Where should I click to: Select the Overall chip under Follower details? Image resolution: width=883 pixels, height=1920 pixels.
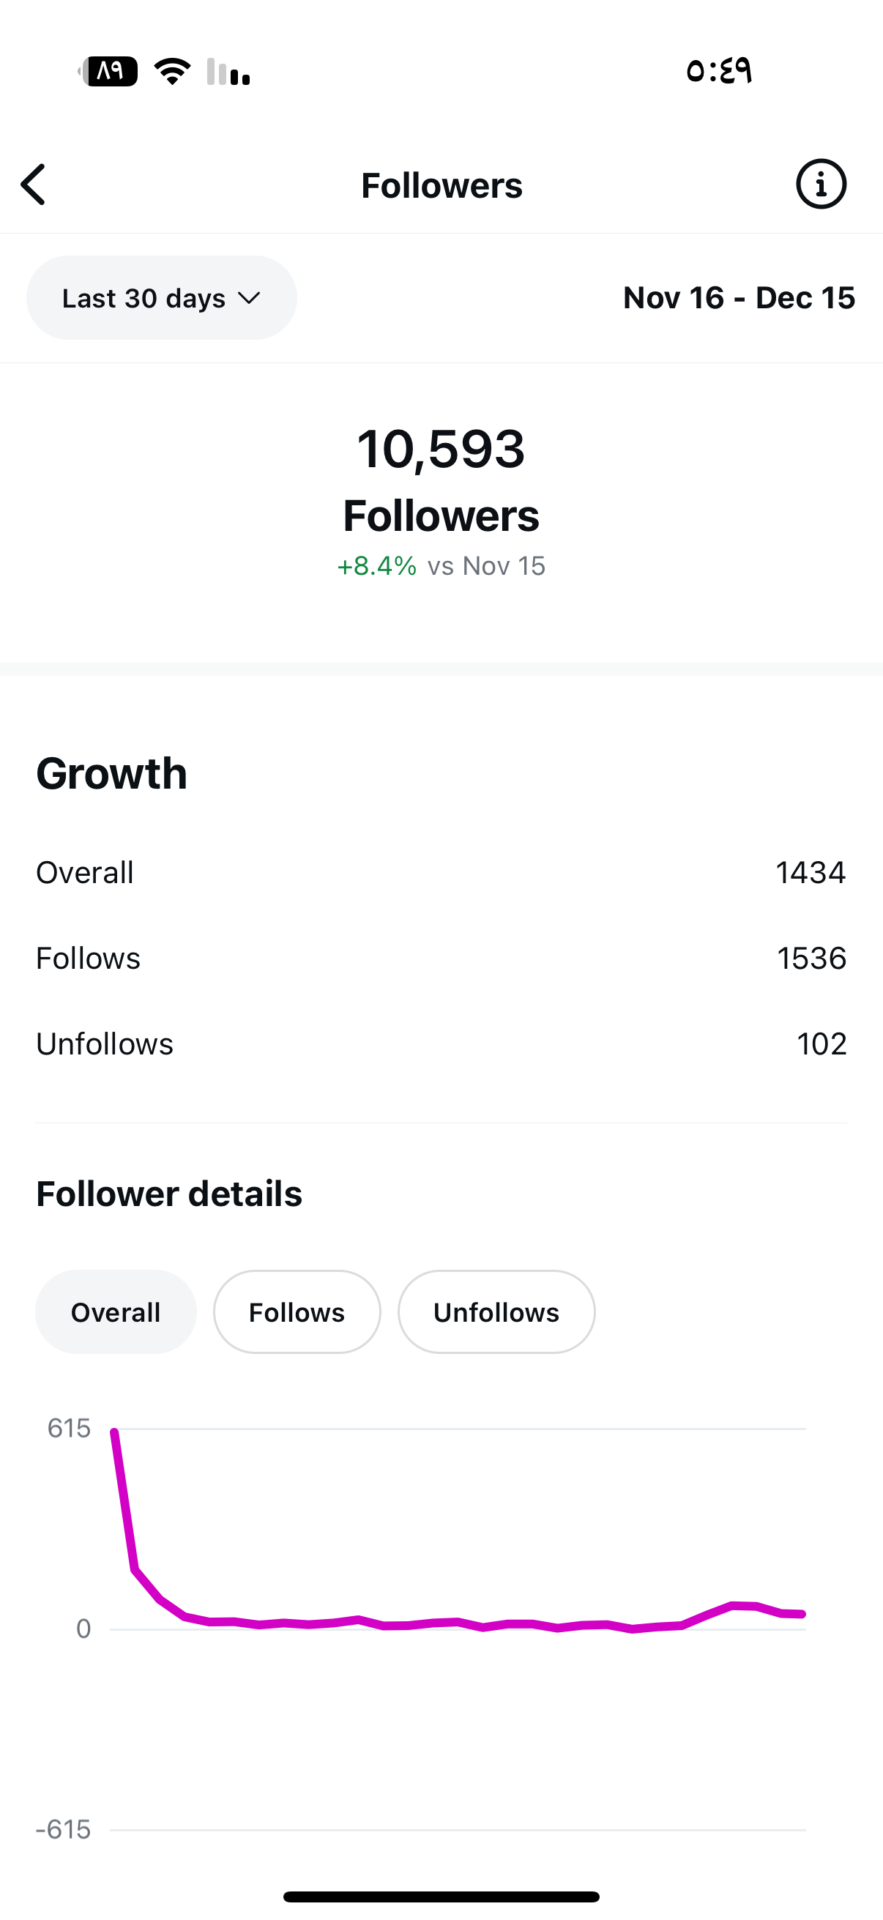116,1312
